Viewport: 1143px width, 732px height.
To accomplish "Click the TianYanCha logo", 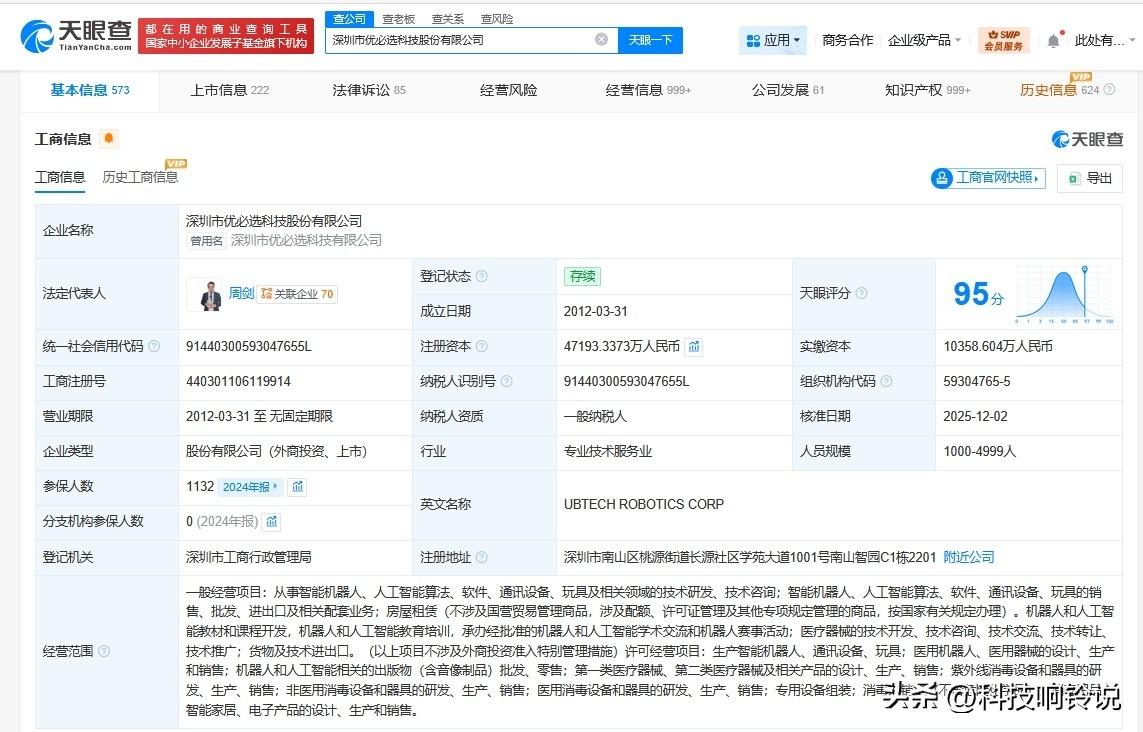I will tap(76, 36).
